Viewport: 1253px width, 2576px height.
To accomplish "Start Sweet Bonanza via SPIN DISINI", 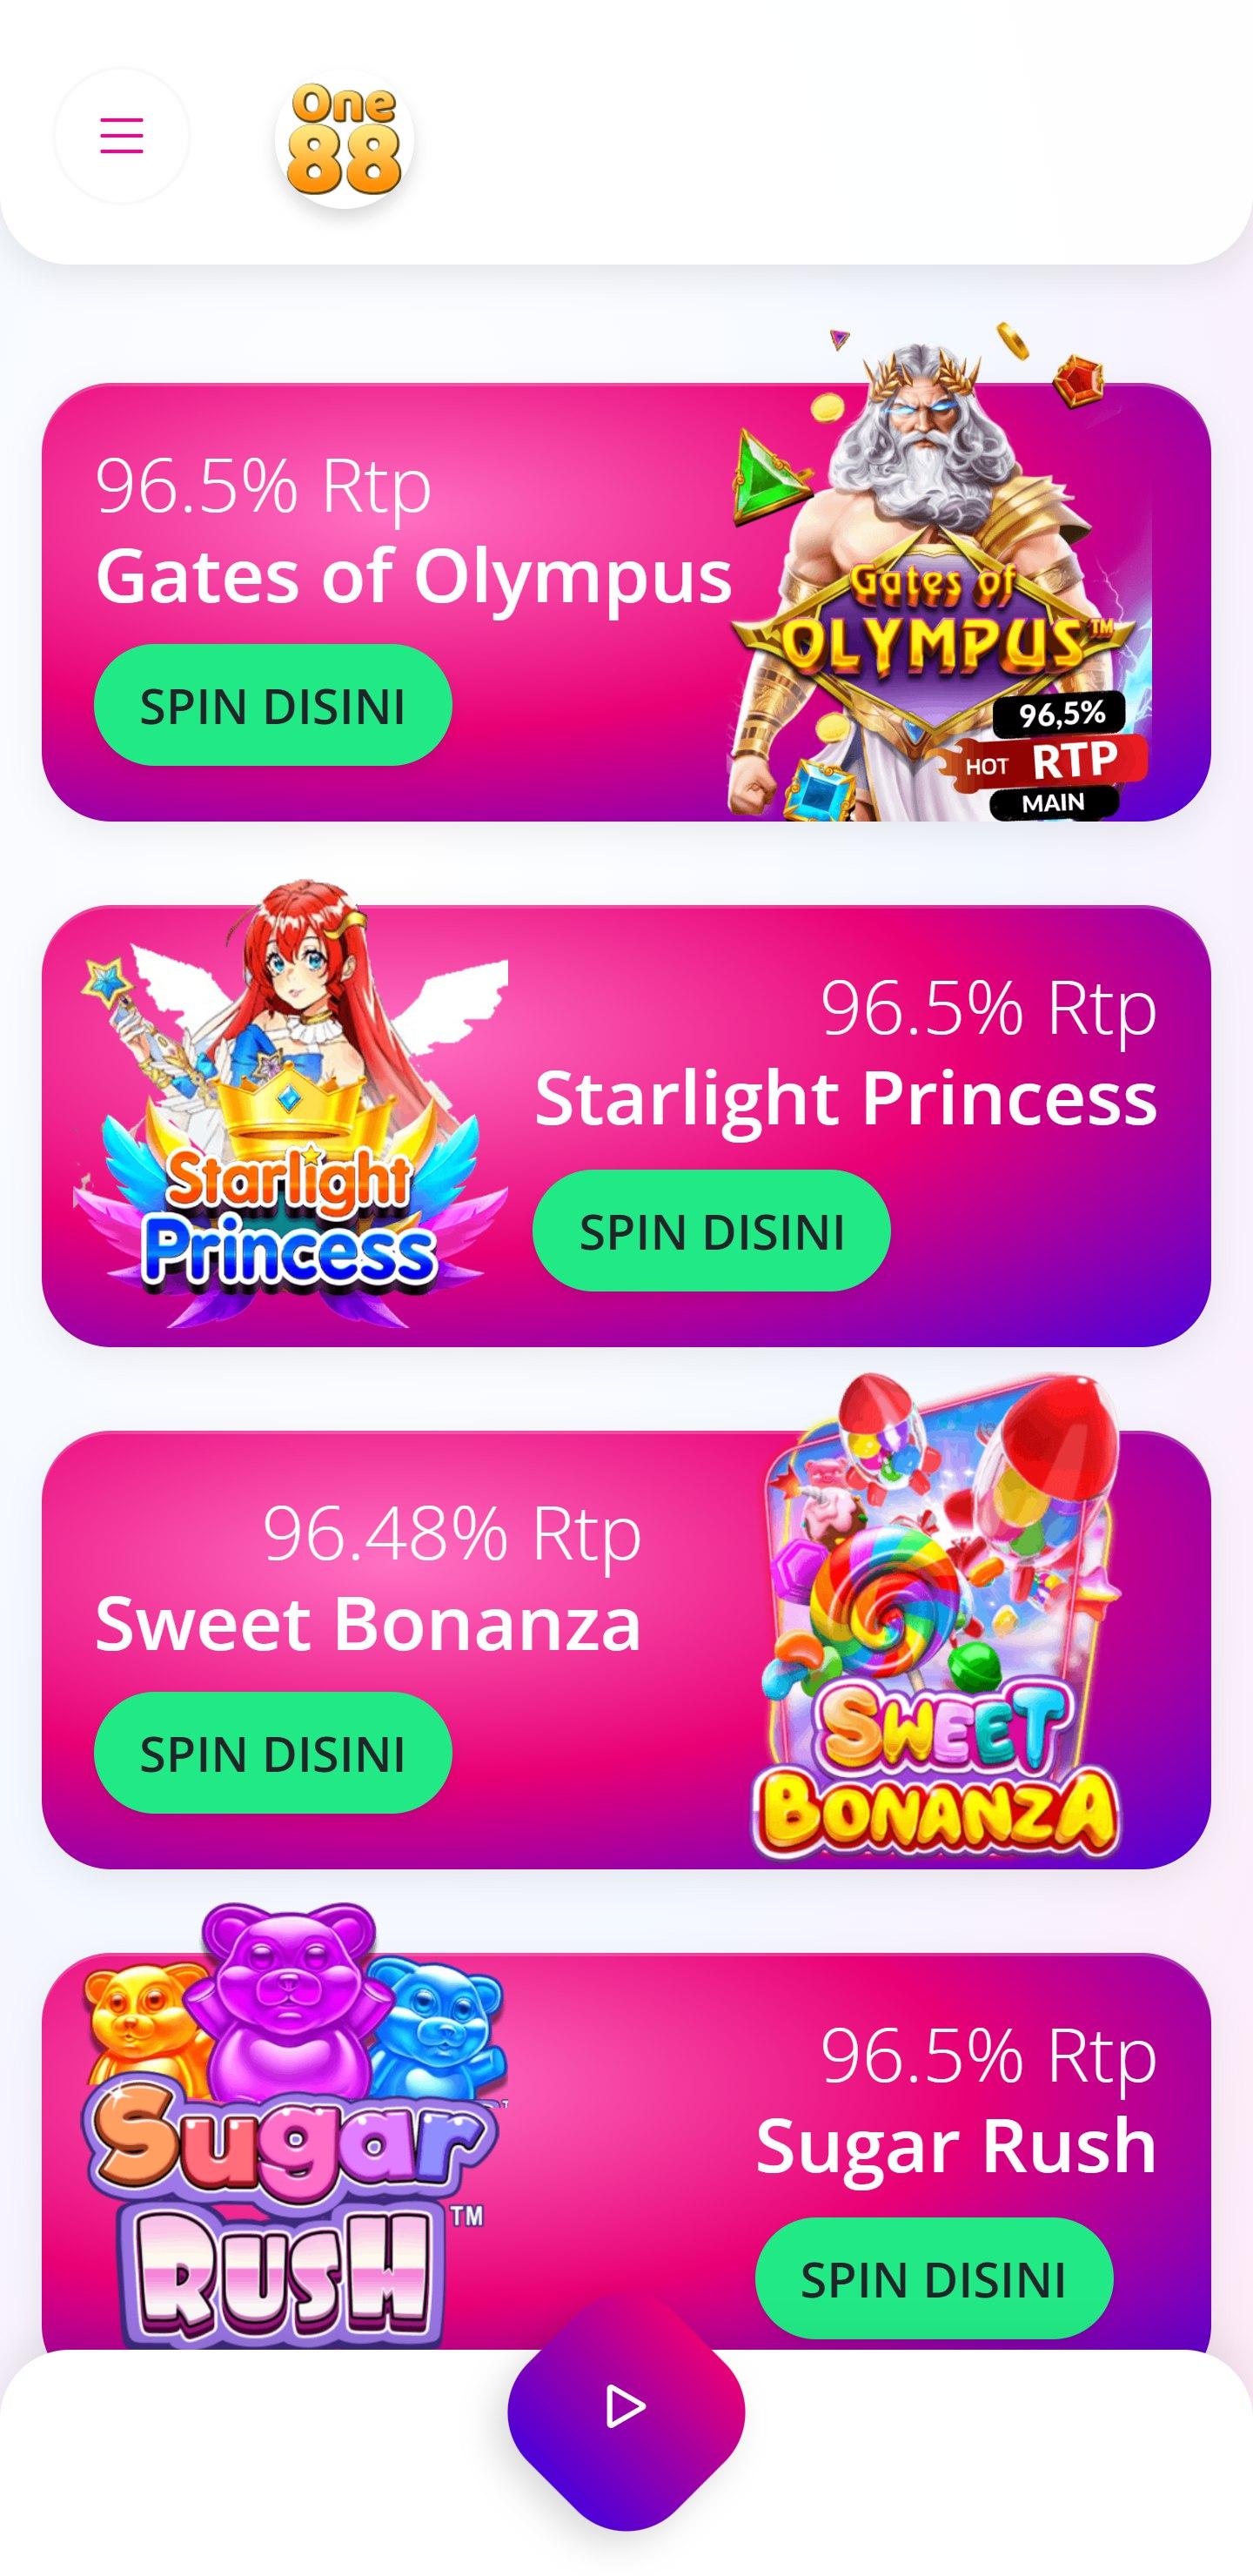I will click(273, 1754).
